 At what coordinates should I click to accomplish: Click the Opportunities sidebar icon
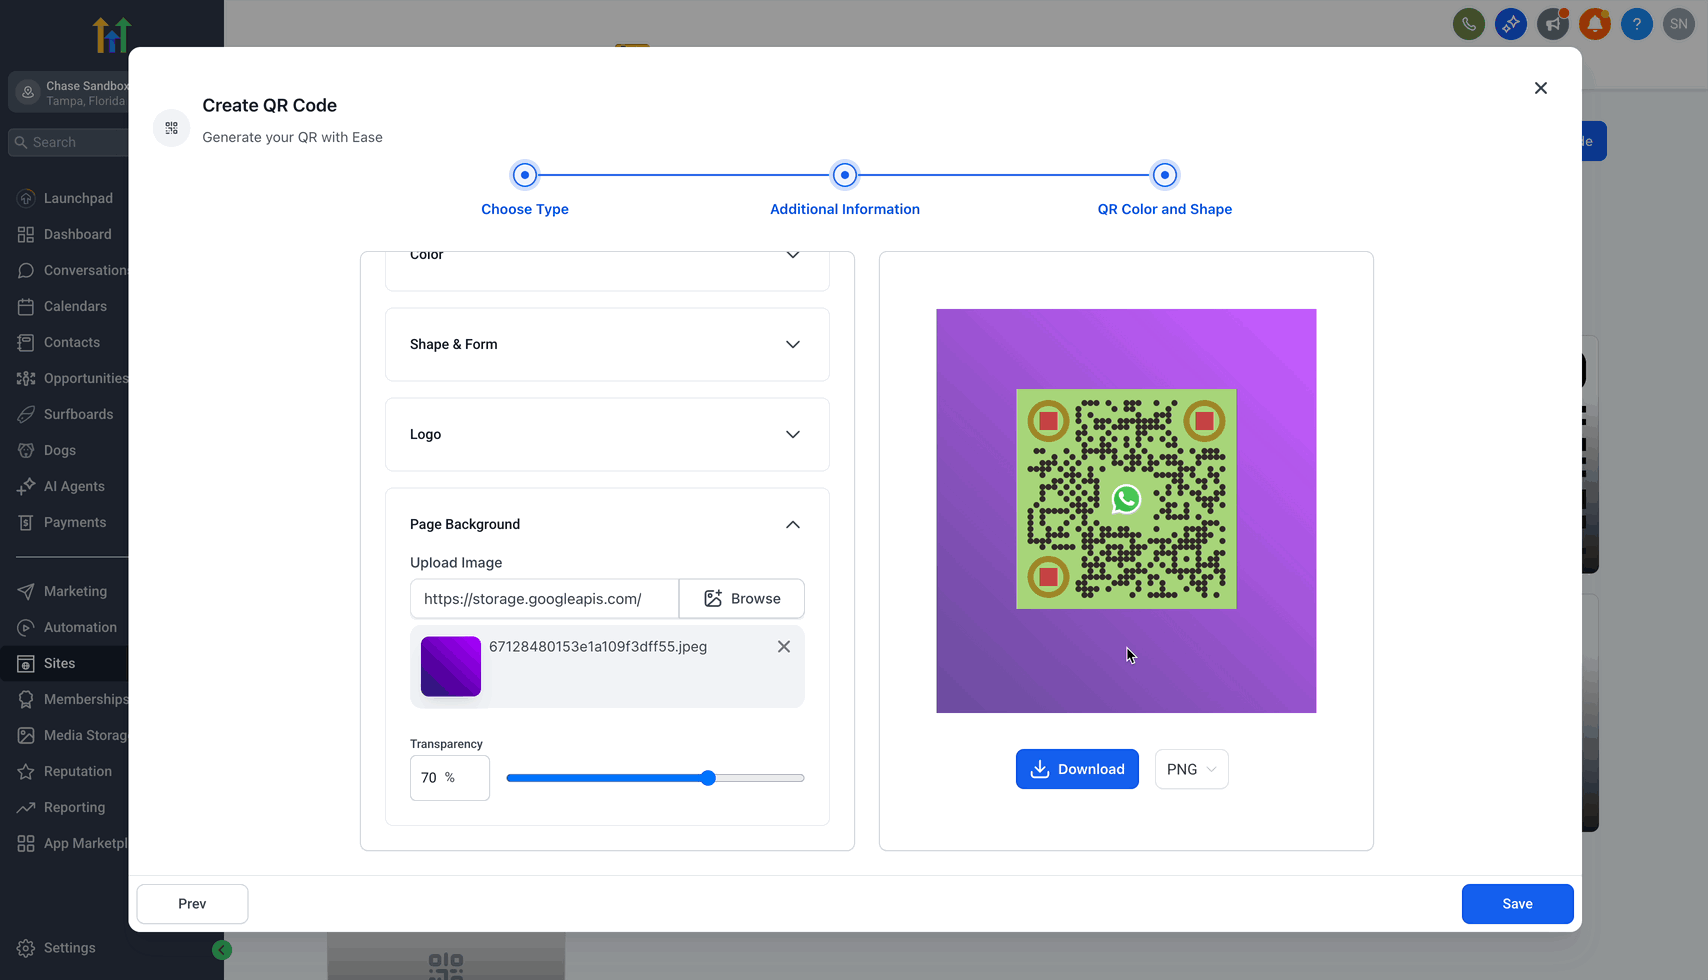tap(26, 378)
